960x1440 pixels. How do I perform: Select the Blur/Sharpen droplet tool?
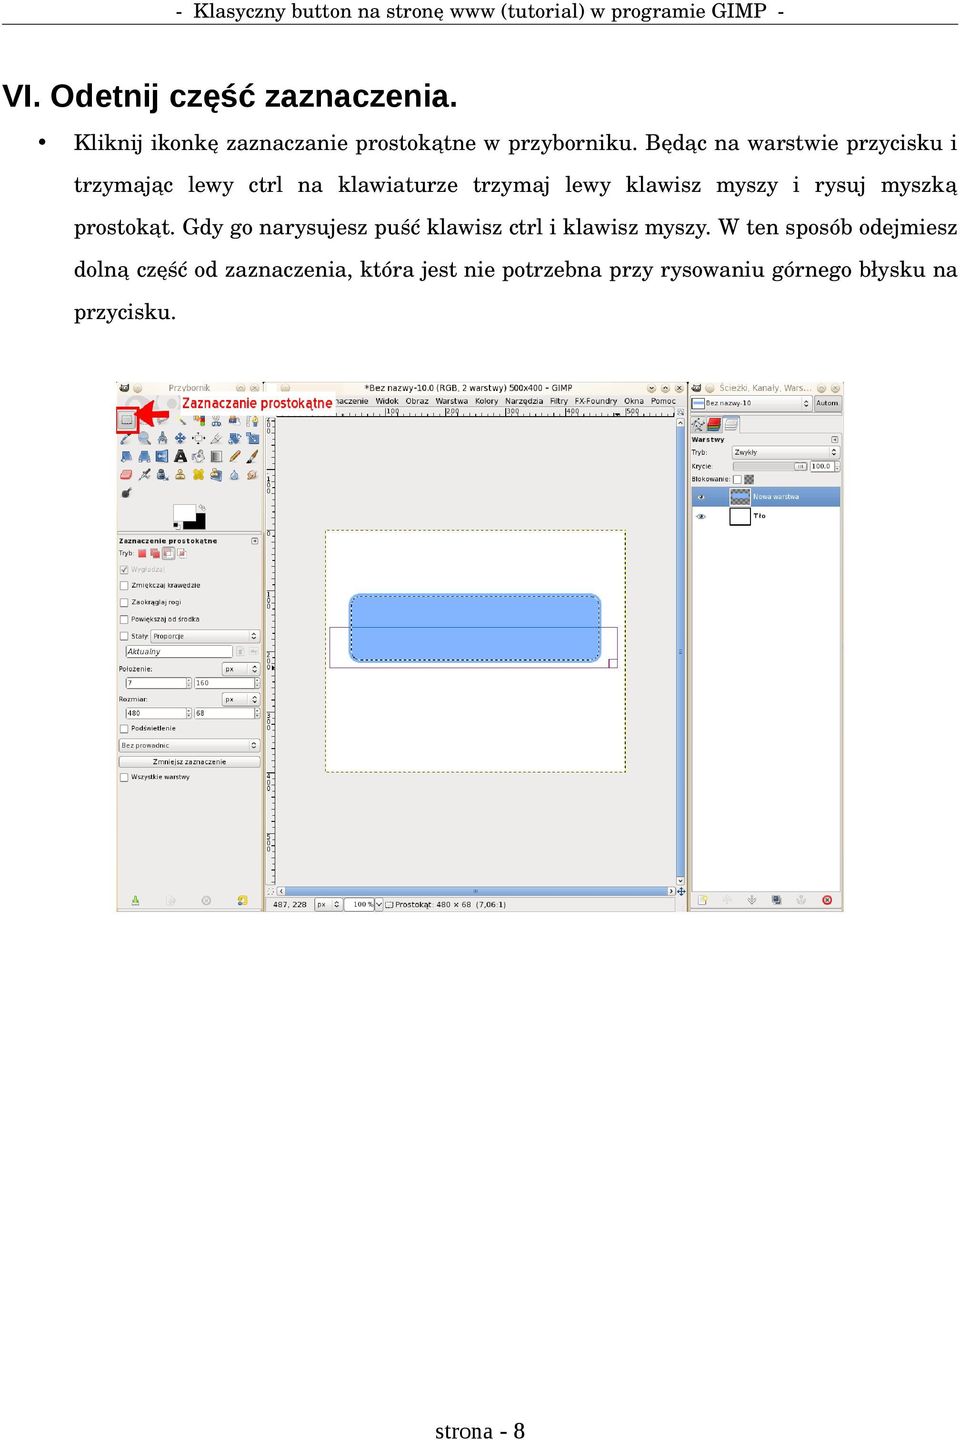[234, 475]
